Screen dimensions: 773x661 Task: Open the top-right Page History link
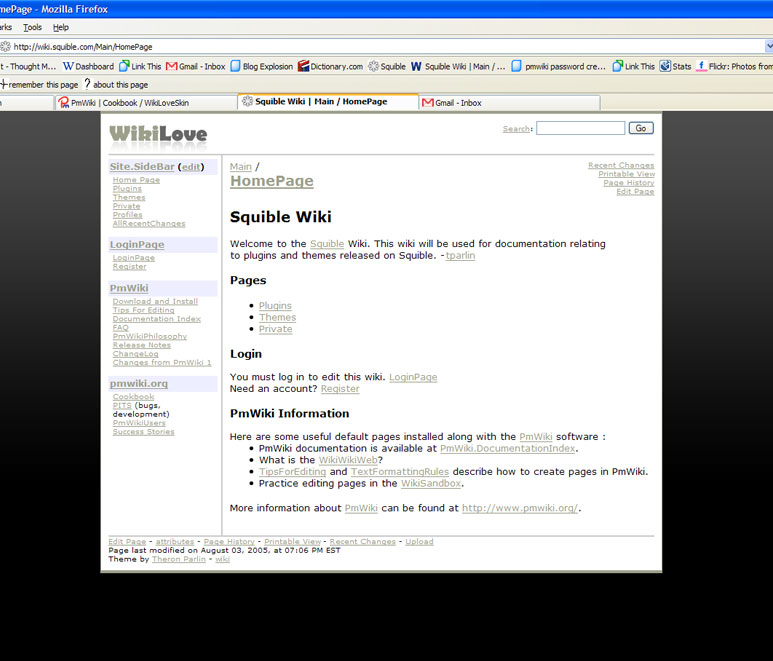pyautogui.click(x=629, y=183)
